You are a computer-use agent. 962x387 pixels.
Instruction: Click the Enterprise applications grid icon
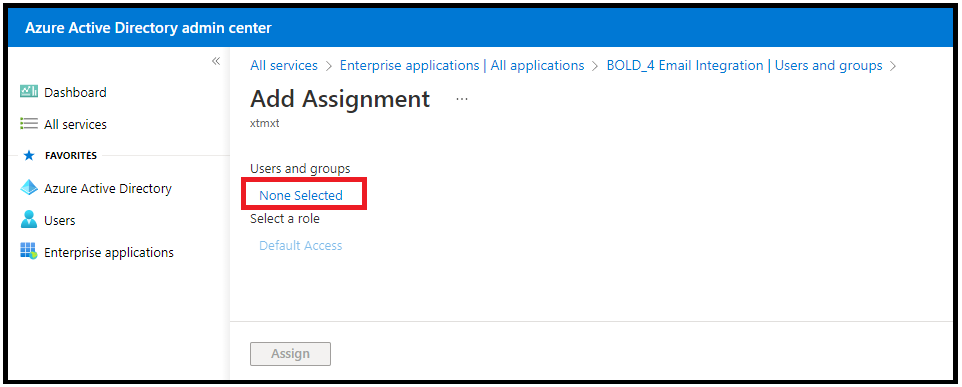point(29,251)
